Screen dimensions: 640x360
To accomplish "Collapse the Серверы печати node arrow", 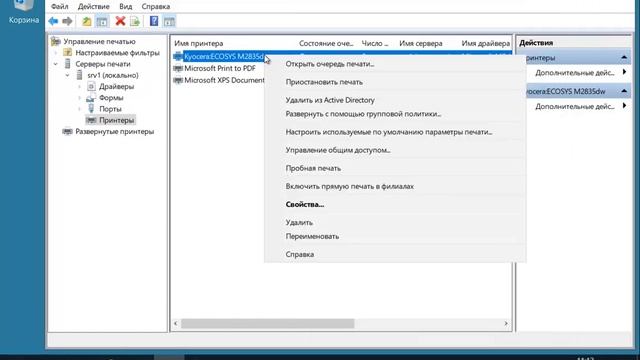I will pos(56,64).
